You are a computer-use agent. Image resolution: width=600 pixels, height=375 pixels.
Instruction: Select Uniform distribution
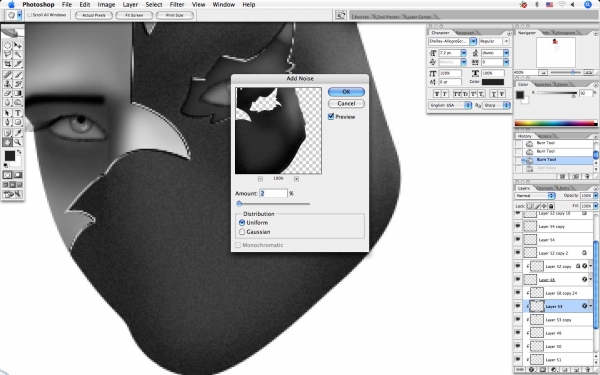tap(242, 222)
